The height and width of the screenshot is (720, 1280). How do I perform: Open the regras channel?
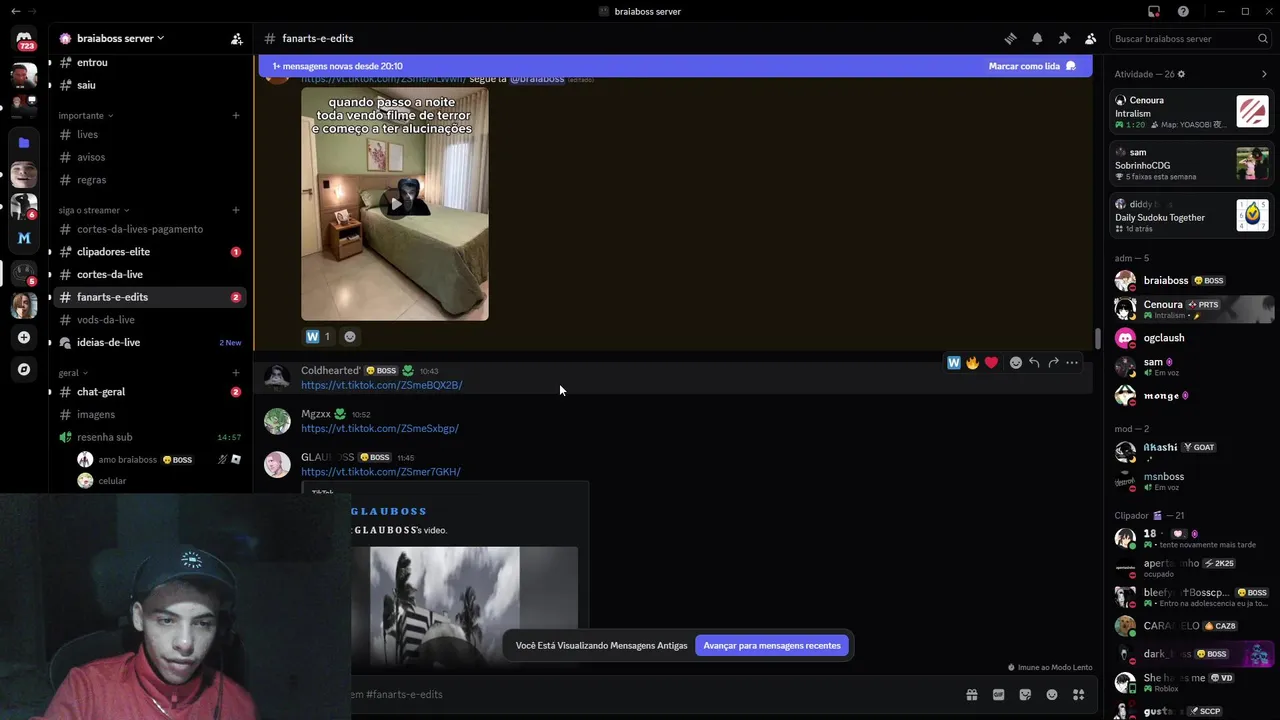pyautogui.click(x=150, y=180)
